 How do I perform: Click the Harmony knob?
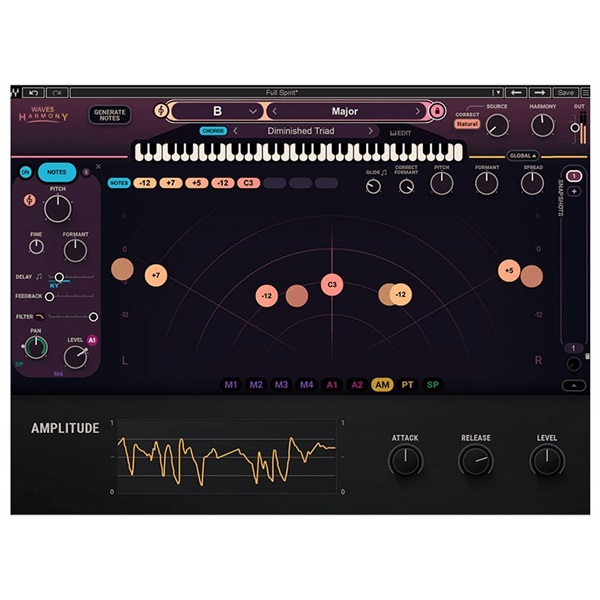point(543,126)
